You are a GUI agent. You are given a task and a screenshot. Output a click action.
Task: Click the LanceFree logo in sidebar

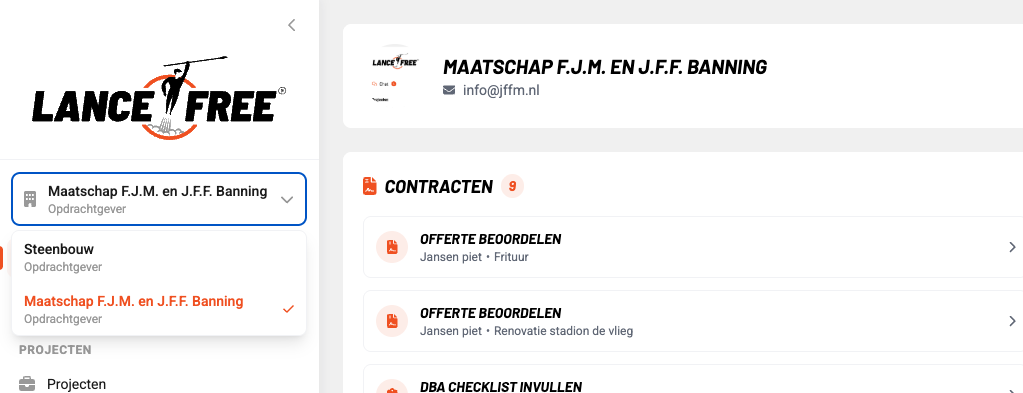159,98
